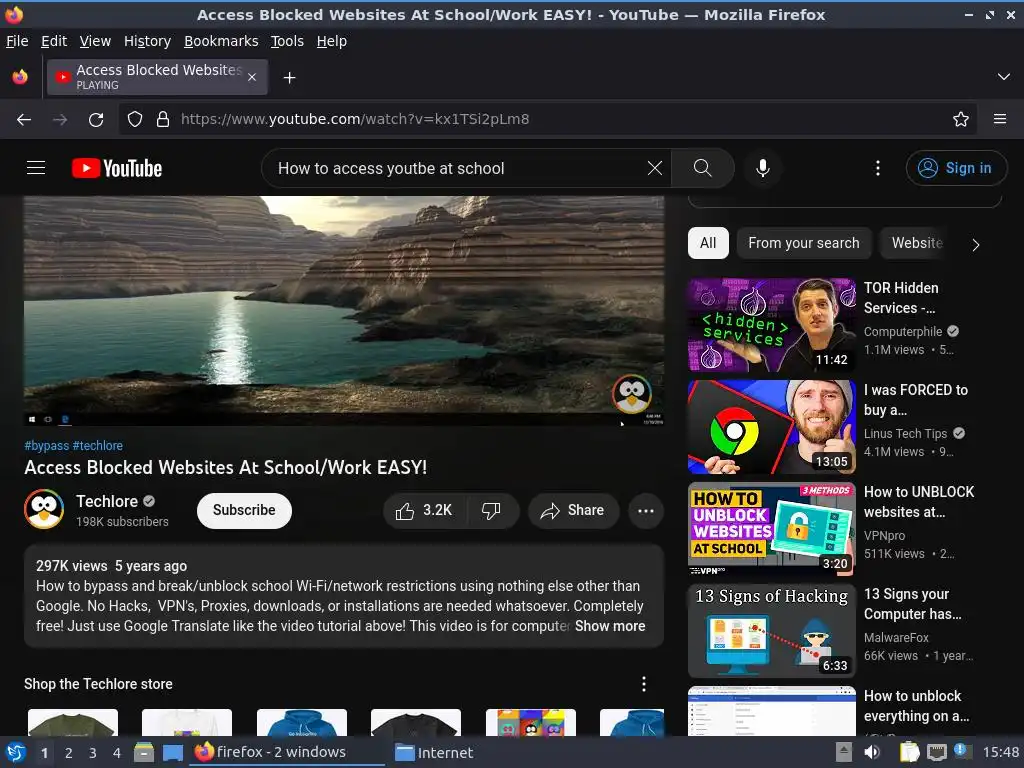Viewport: 1024px width, 768px height.
Task: Open the History menu
Action: point(148,41)
